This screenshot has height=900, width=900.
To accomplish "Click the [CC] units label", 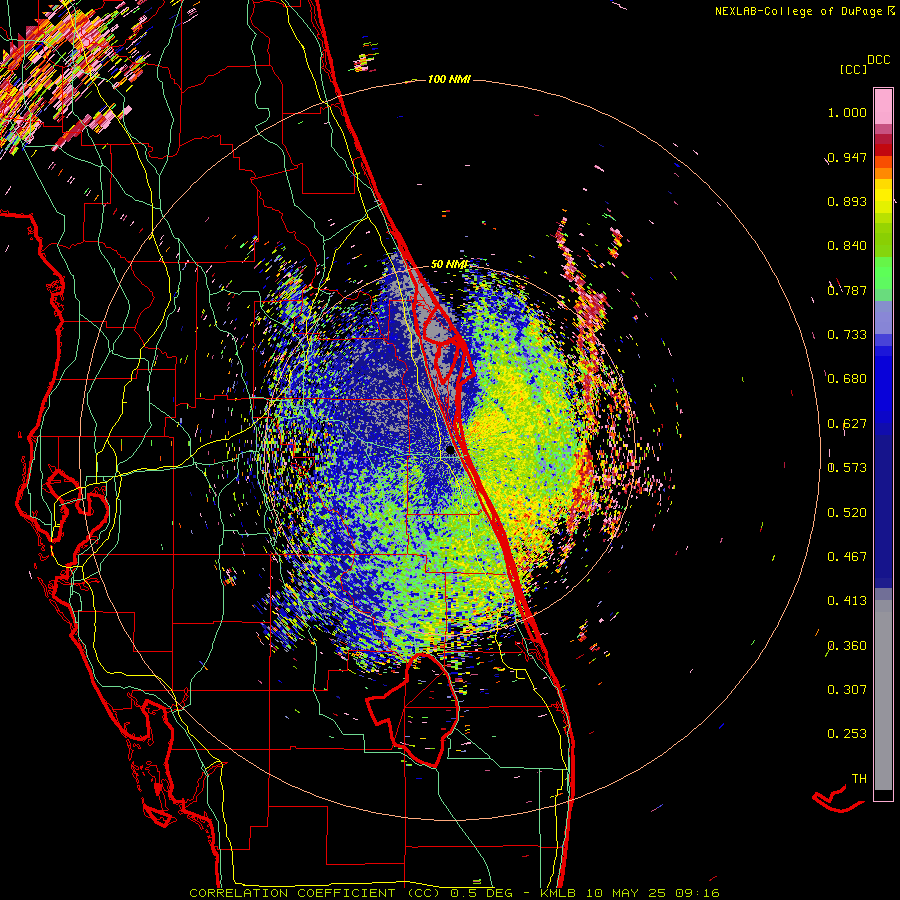I will [x=853, y=69].
